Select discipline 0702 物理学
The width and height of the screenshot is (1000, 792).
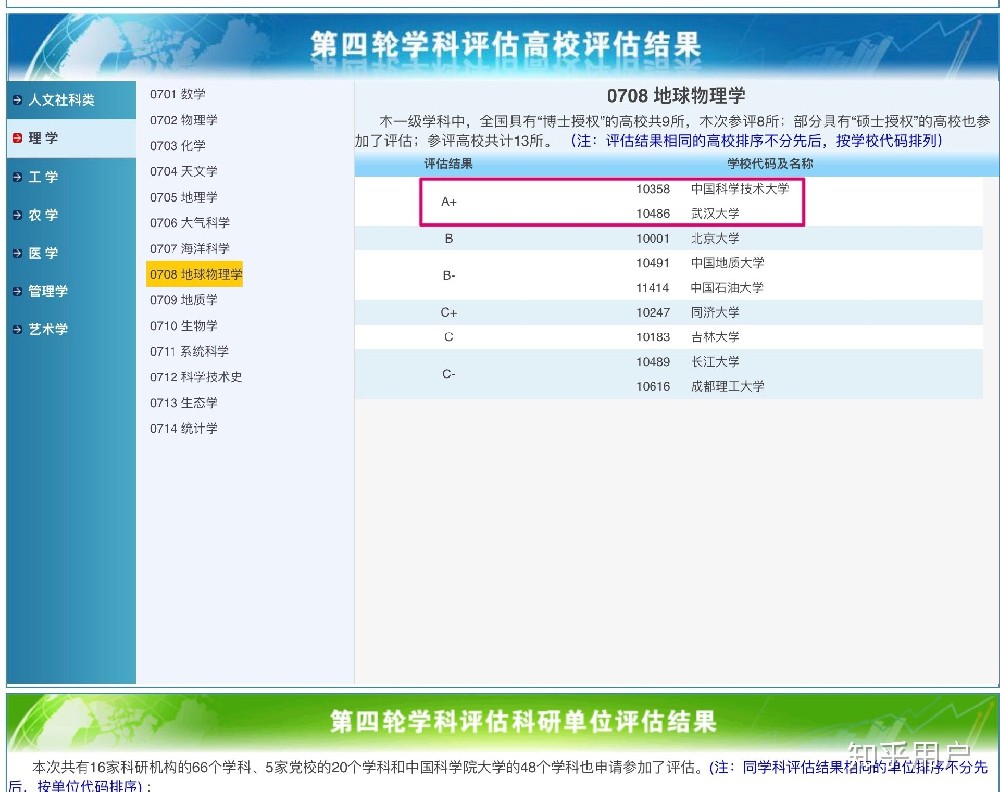coord(184,120)
